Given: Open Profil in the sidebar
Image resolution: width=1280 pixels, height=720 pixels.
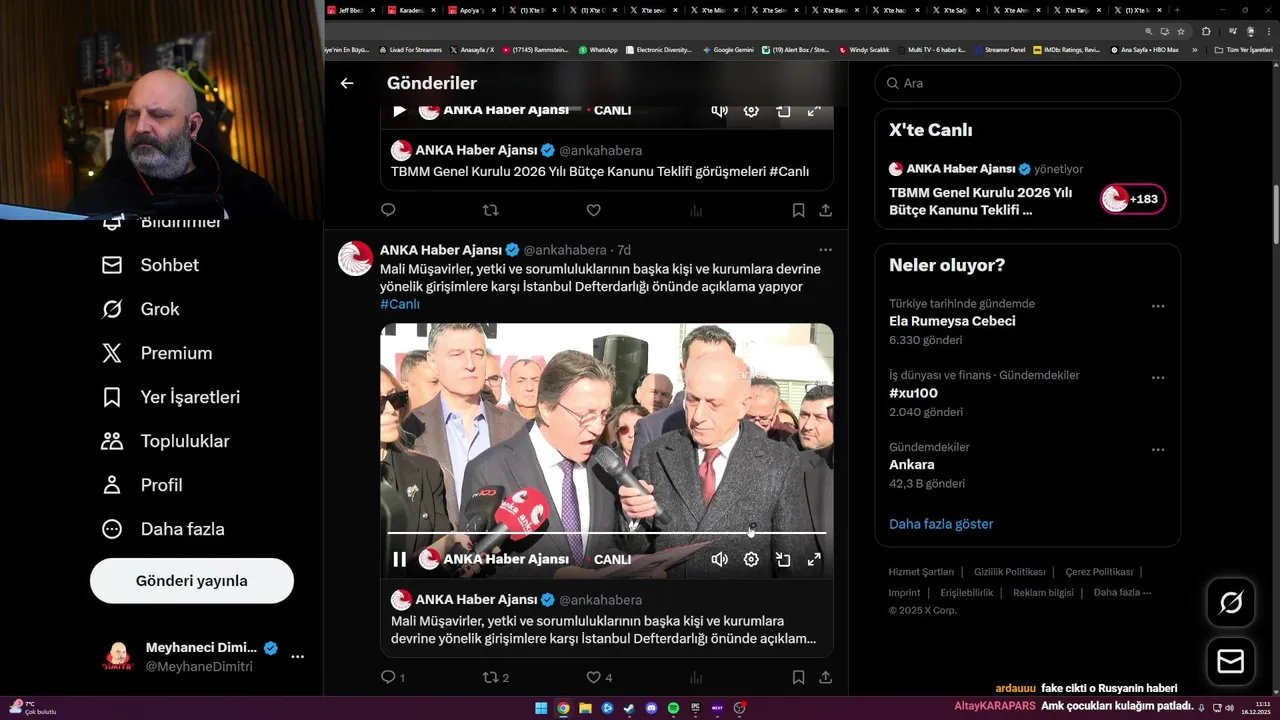Looking at the screenshot, I should click(x=141, y=485).
